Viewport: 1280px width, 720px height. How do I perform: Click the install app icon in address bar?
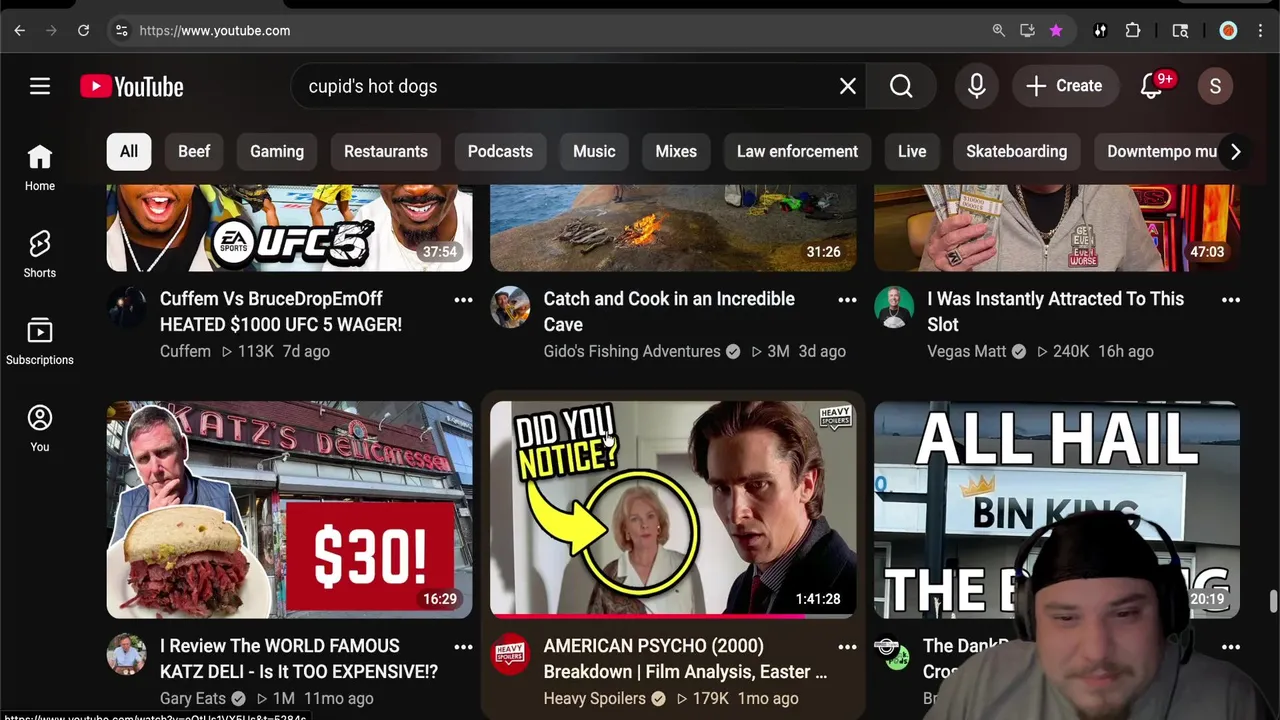[x=1027, y=31]
